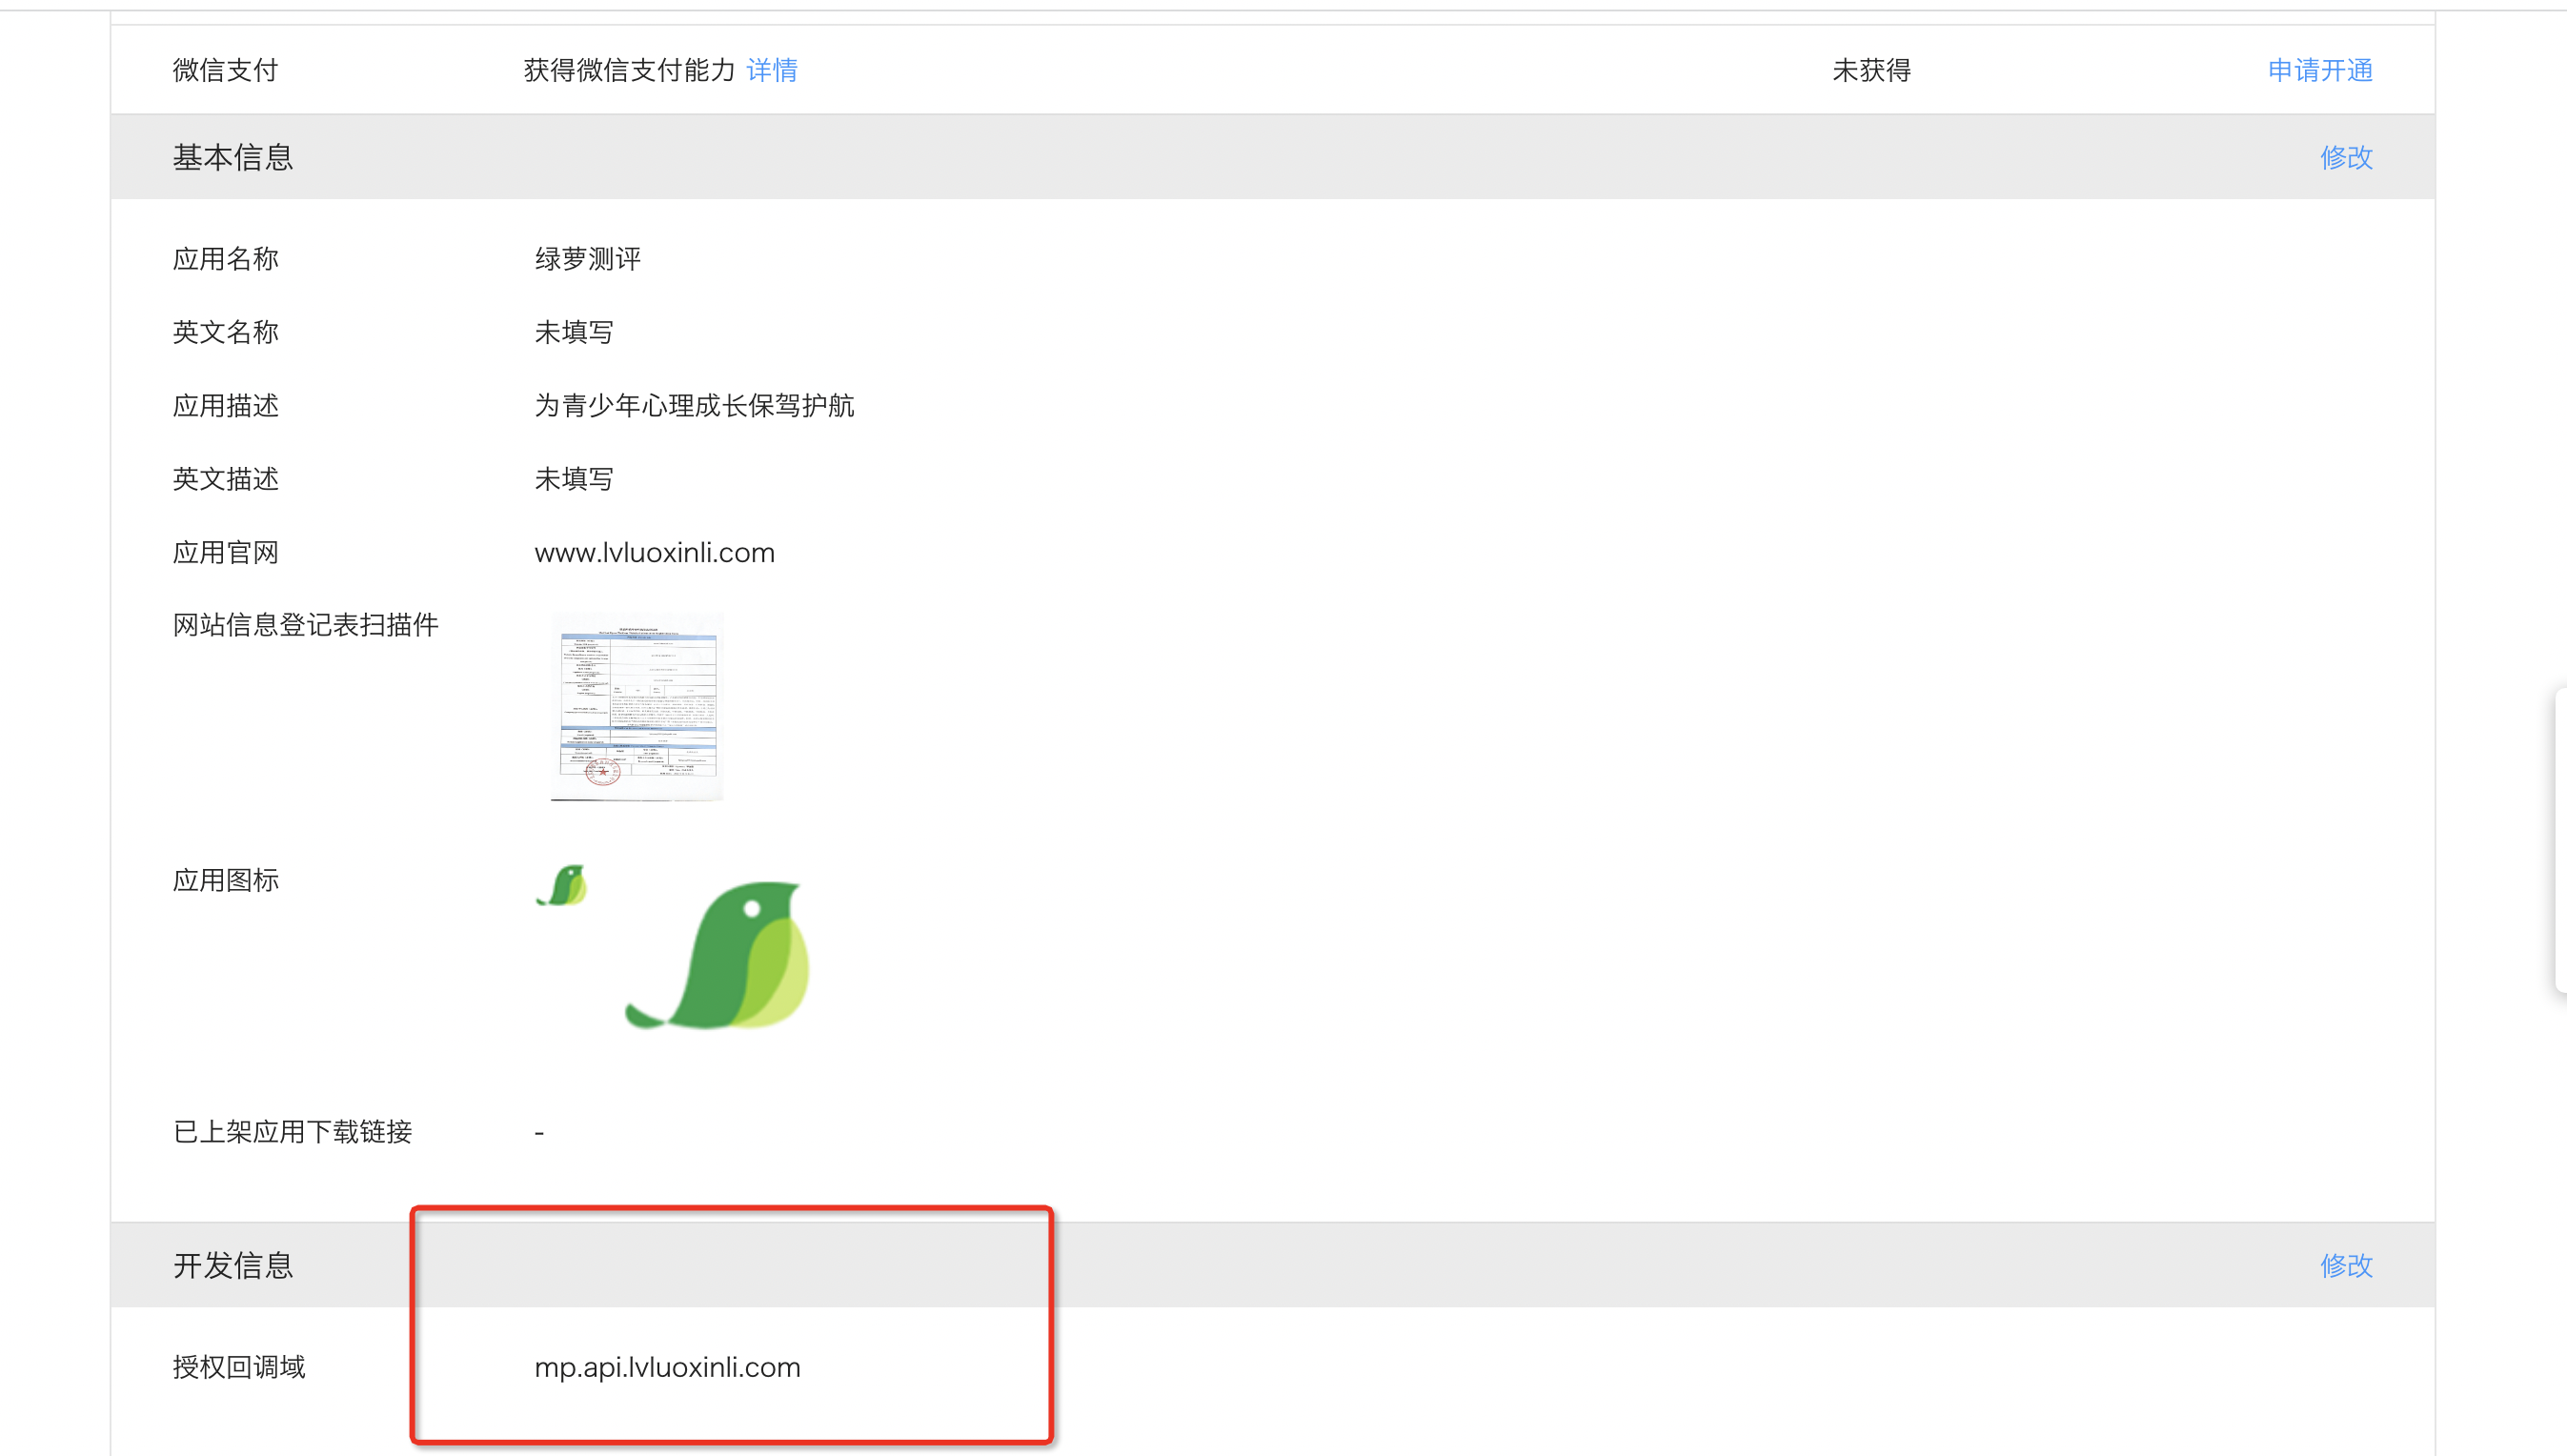Click the 开发信息 section title

pyautogui.click(x=232, y=1265)
